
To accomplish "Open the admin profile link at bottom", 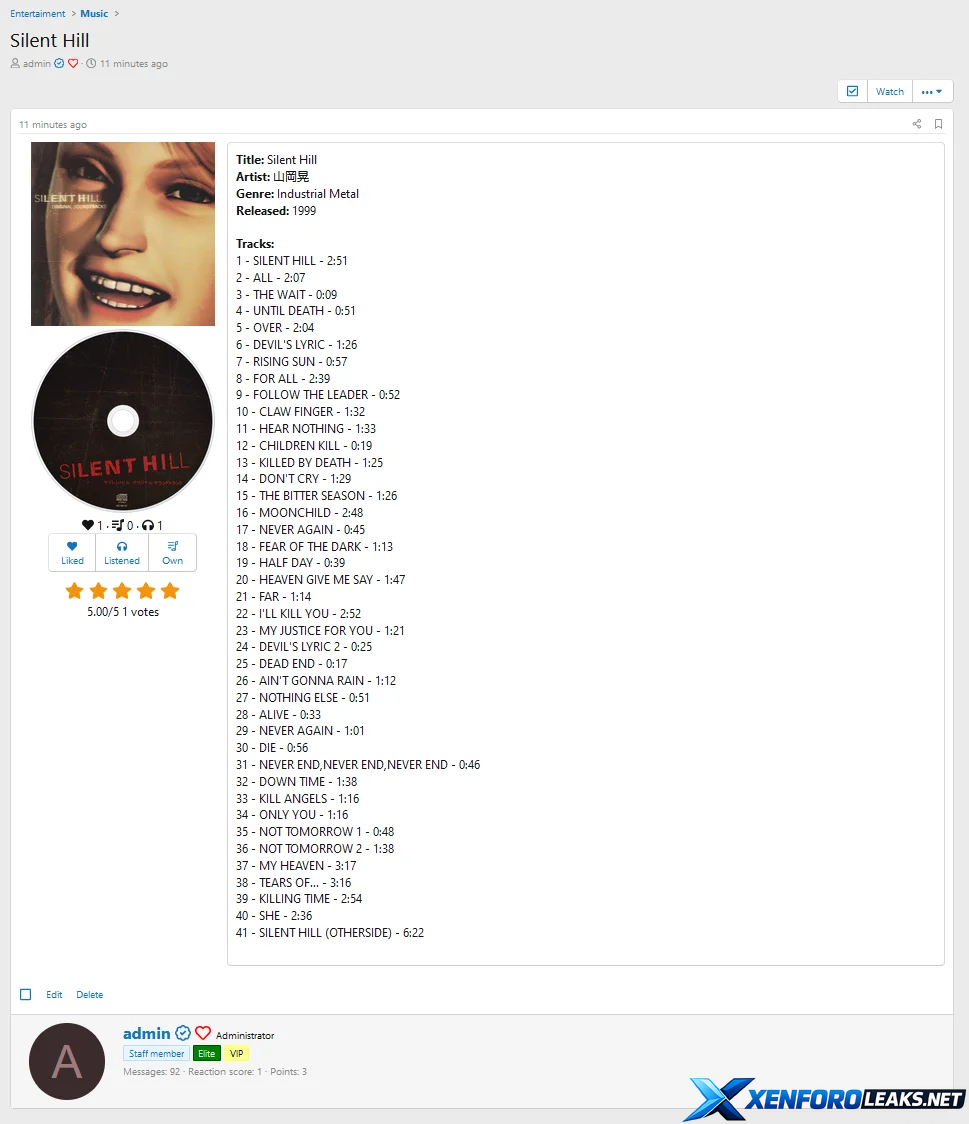I will coord(146,1033).
